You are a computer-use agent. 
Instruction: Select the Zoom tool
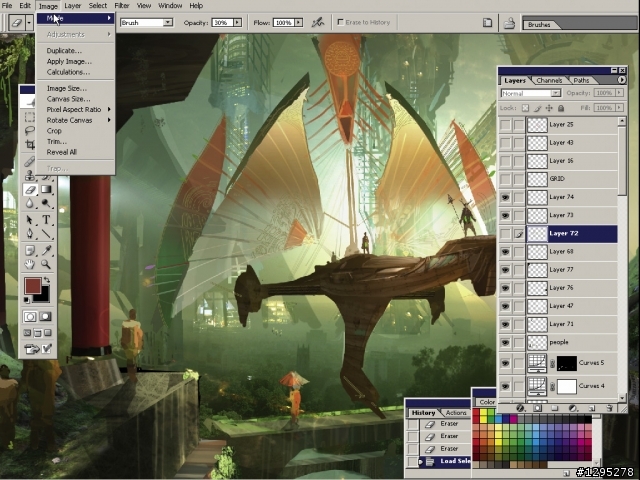(46, 264)
